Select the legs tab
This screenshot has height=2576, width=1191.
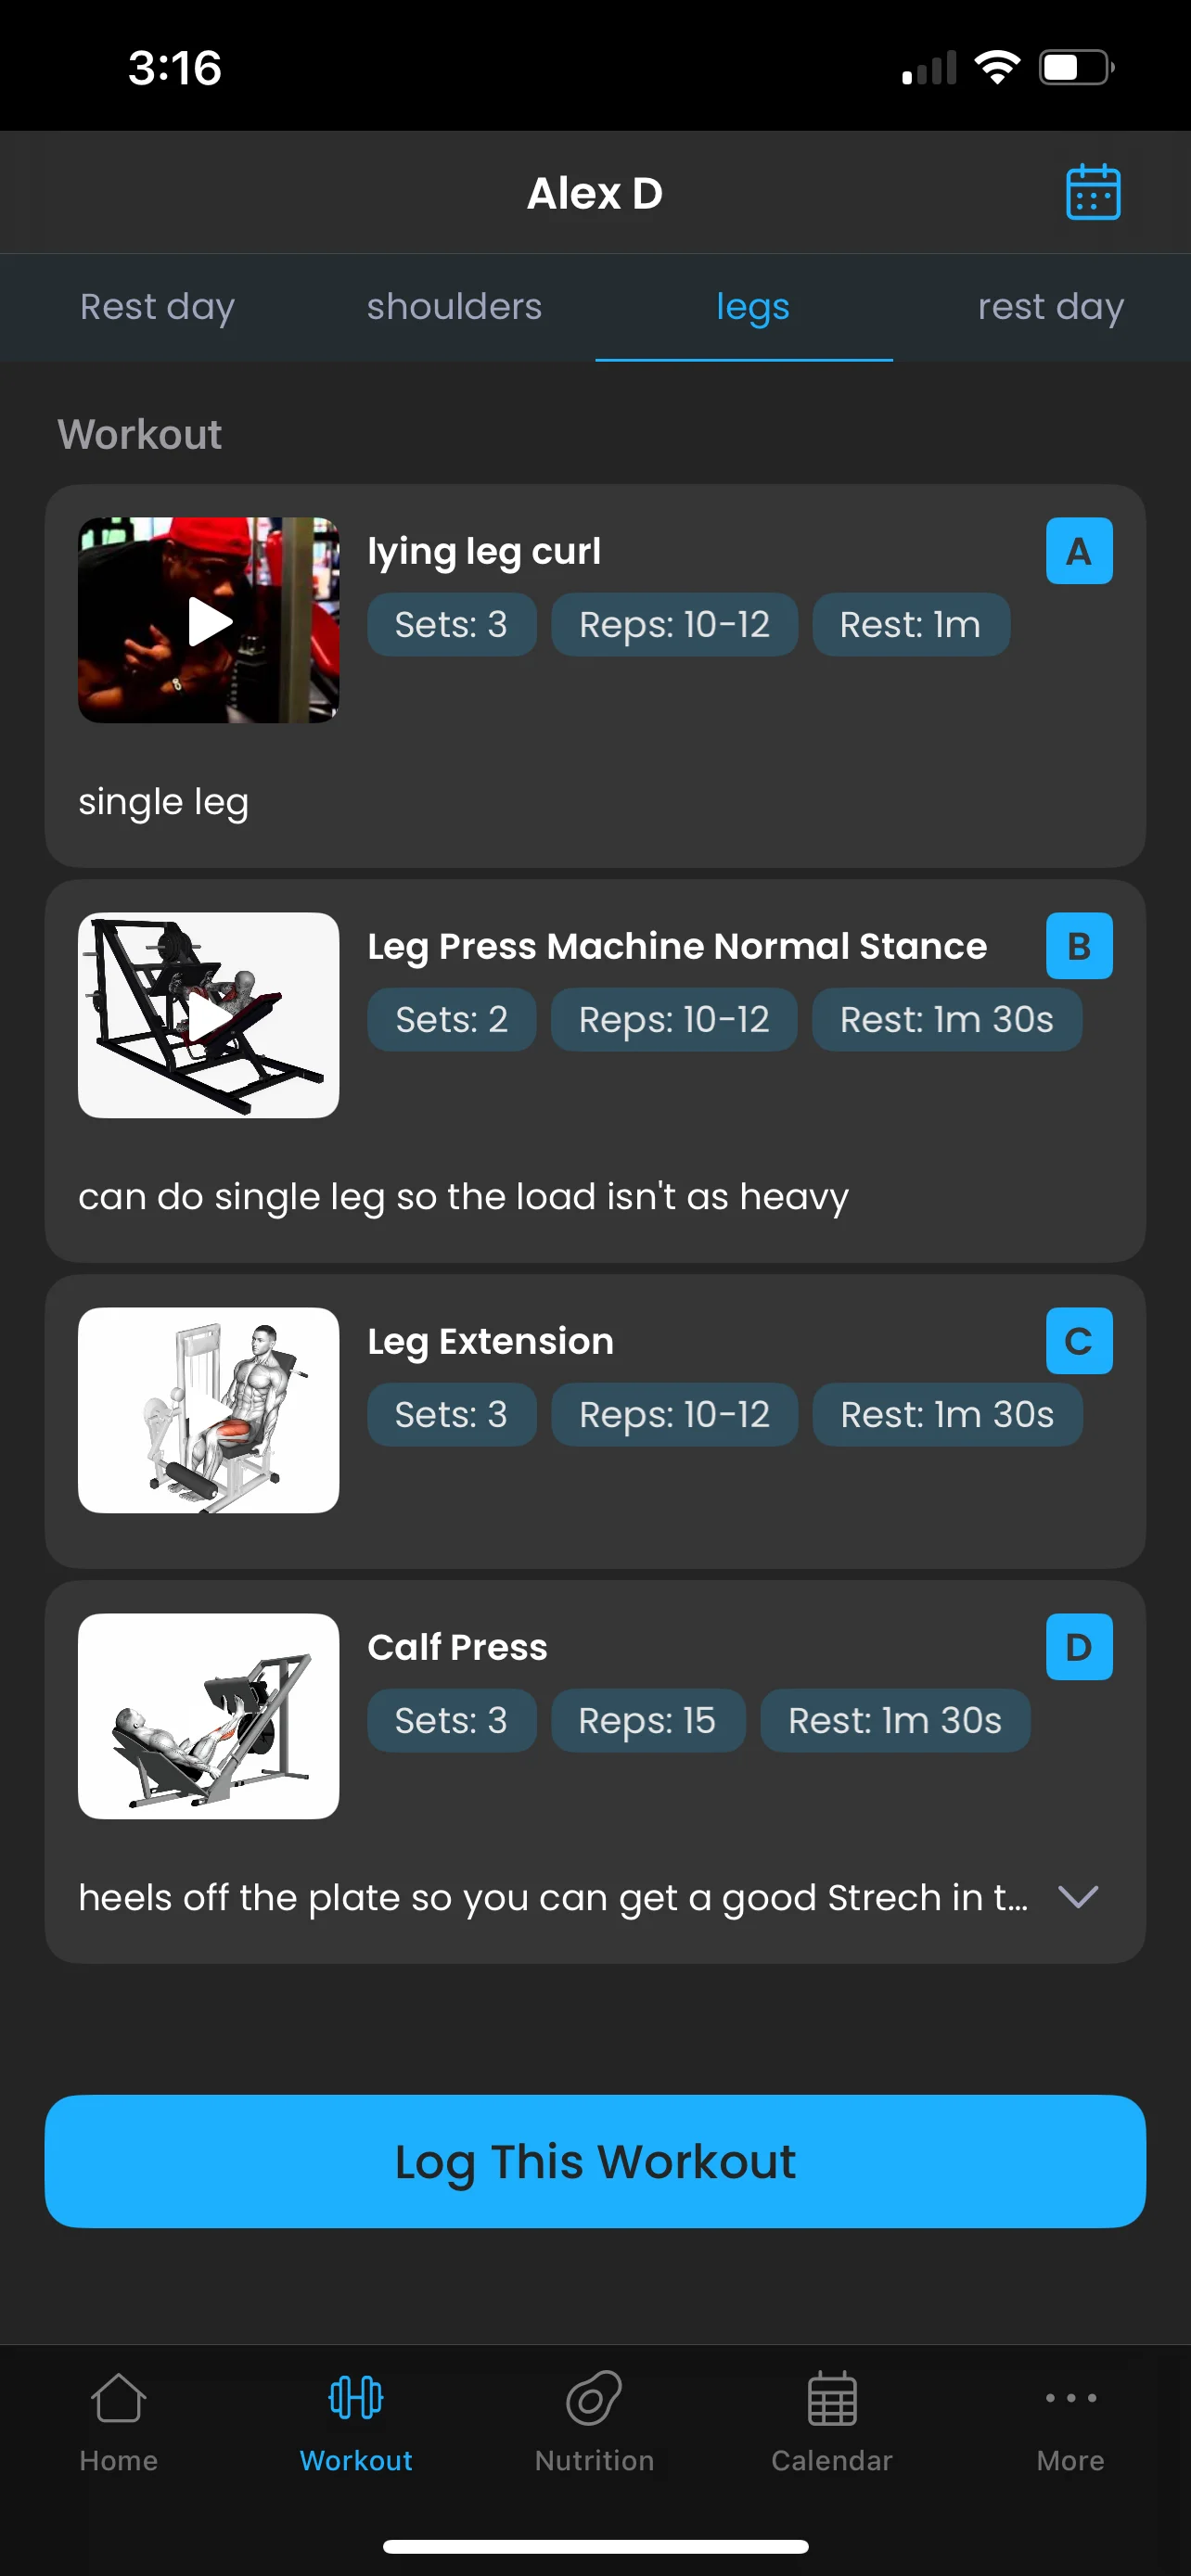(752, 307)
